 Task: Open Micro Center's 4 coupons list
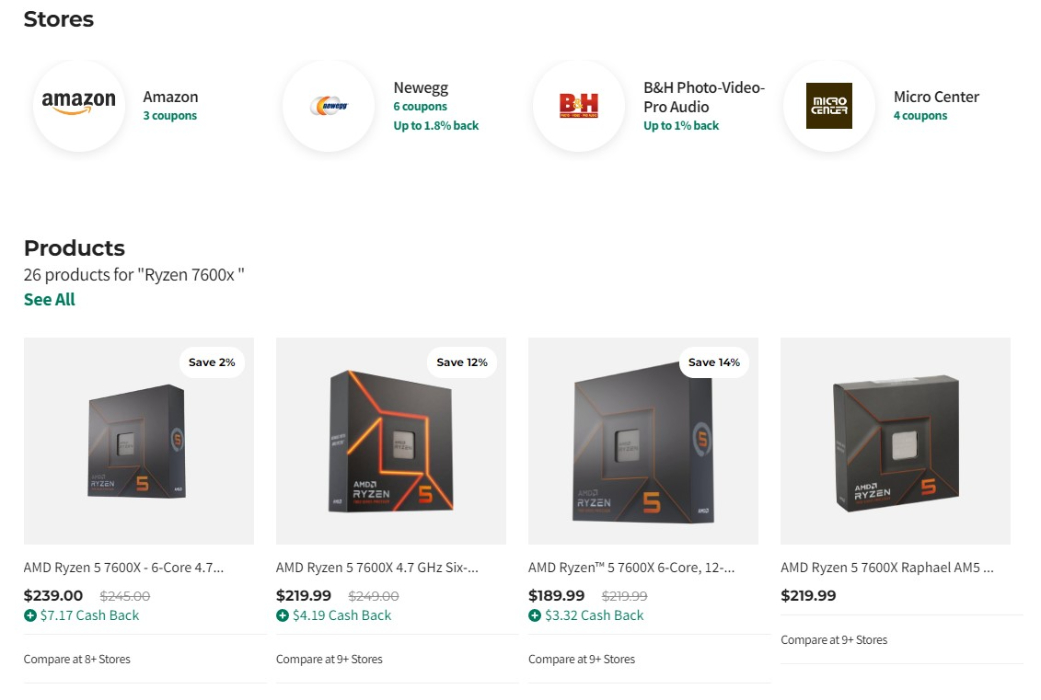920,116
